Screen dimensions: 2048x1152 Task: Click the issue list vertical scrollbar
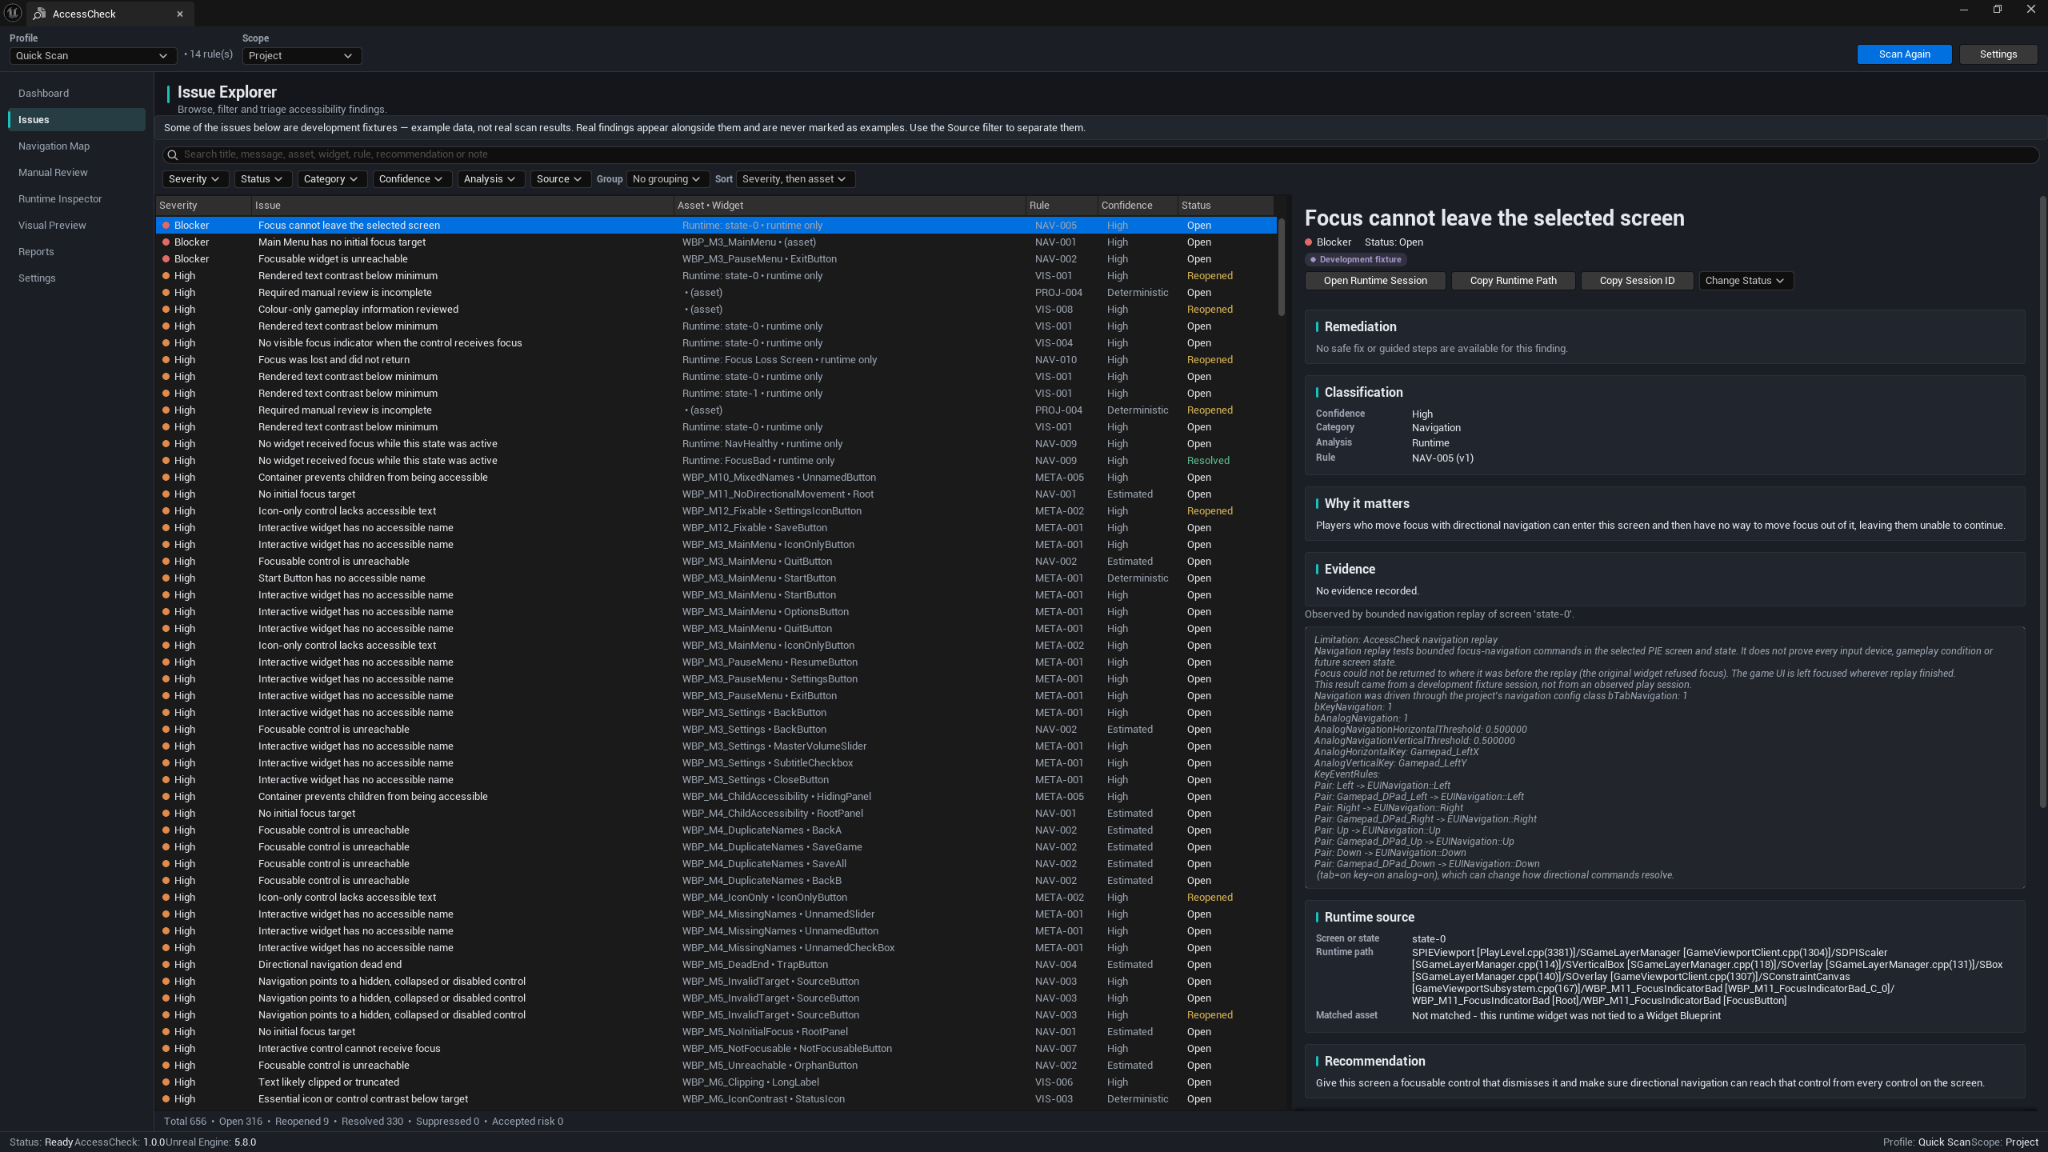coord(1281,266)
